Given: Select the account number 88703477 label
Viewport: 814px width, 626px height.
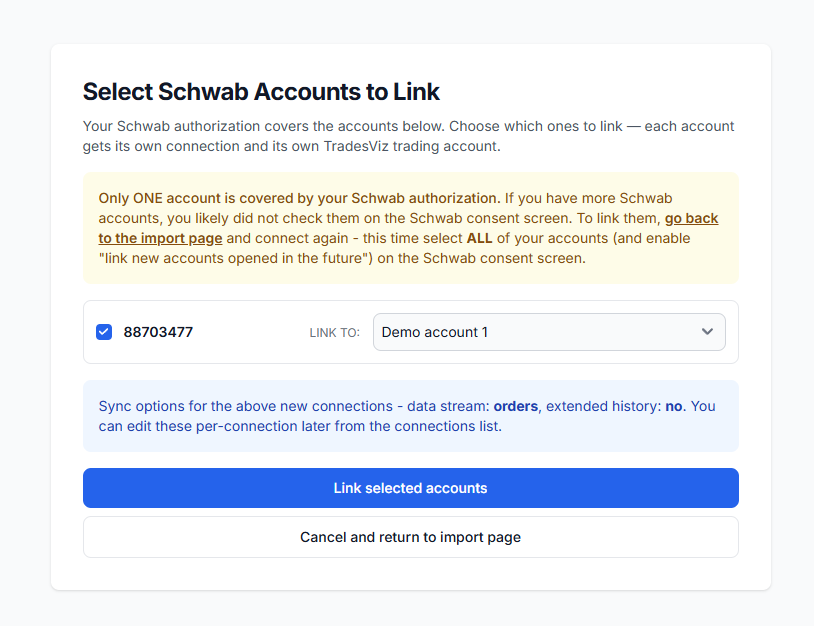Looking at the screenshot, I should [x=158, y=332].
